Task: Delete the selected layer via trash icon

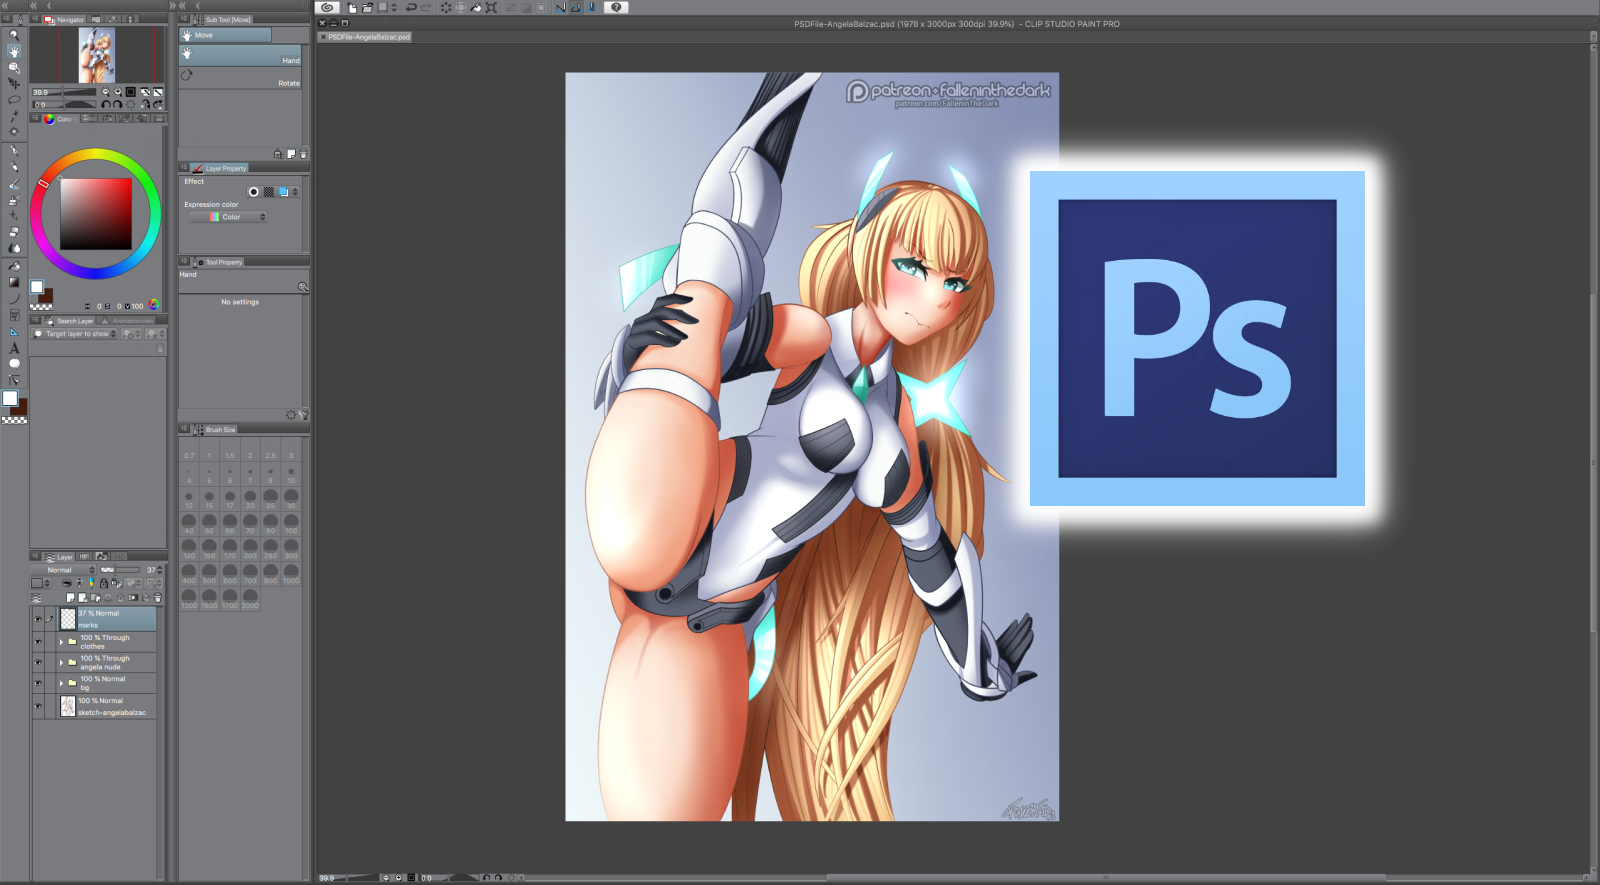Action: [157, 598]
